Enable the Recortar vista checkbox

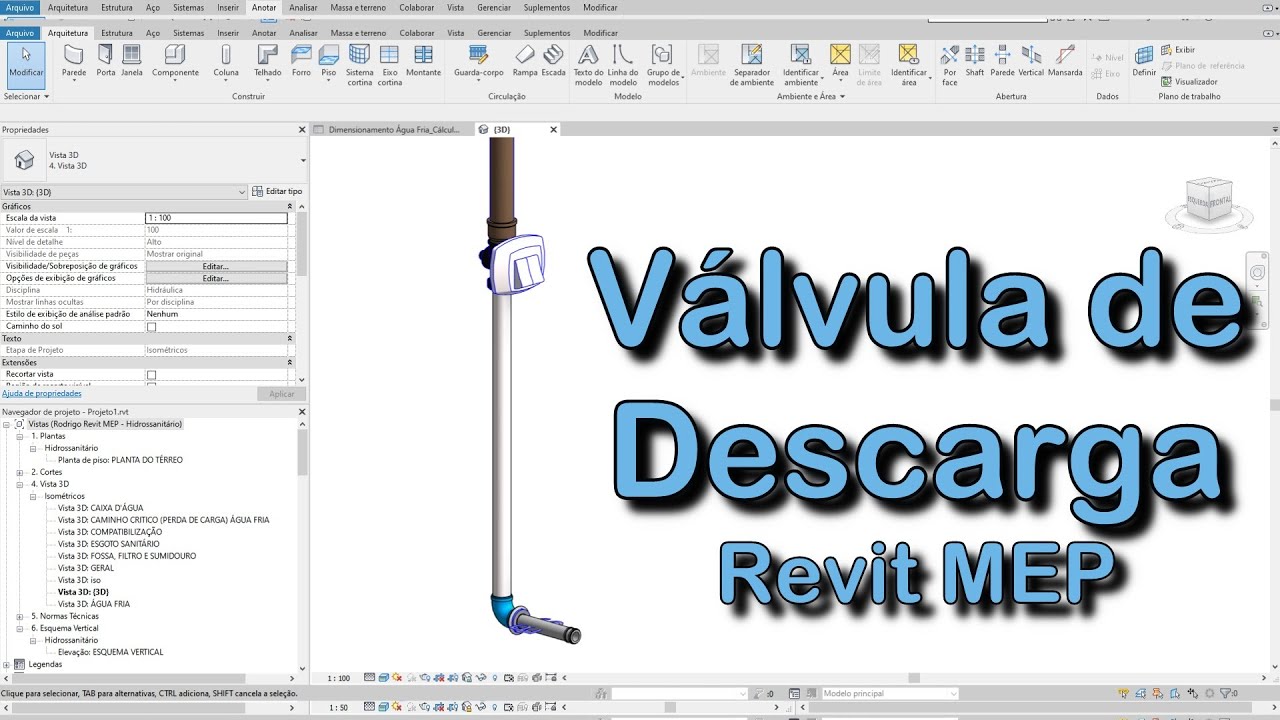(x=152, y=375)
